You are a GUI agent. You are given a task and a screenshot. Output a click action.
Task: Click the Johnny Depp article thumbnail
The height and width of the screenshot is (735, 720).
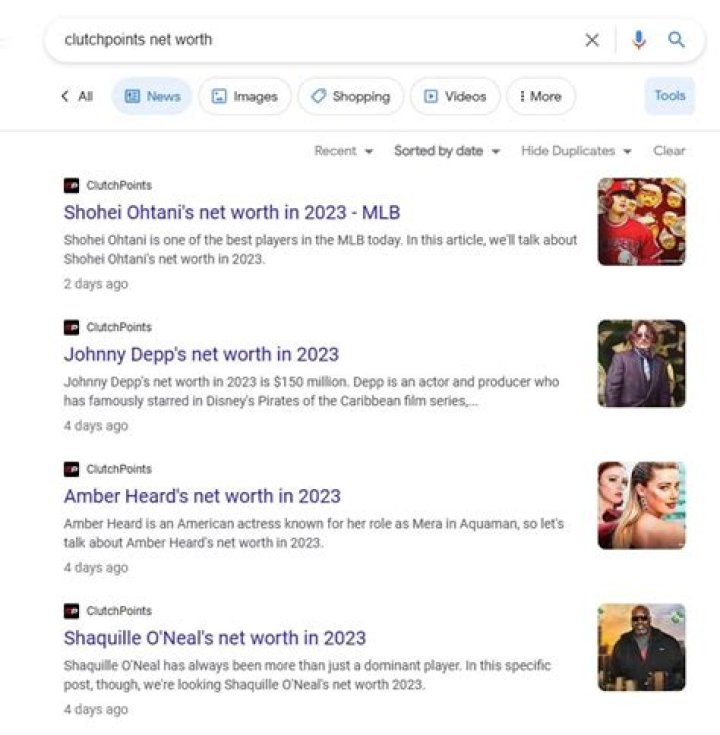point(641,363)
